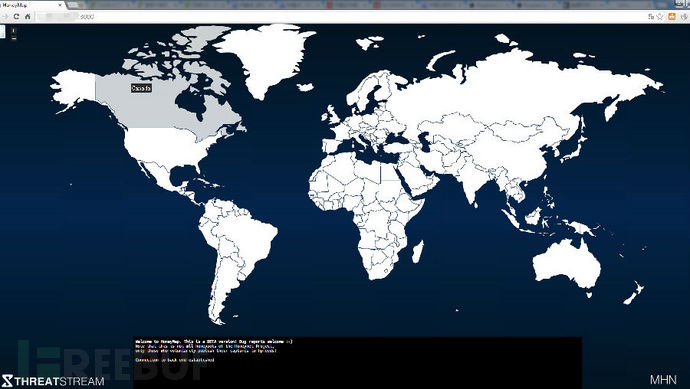This screenshot has width=690, height=389.
Task: Select Russia on the map
Action: tap(519, 88)
